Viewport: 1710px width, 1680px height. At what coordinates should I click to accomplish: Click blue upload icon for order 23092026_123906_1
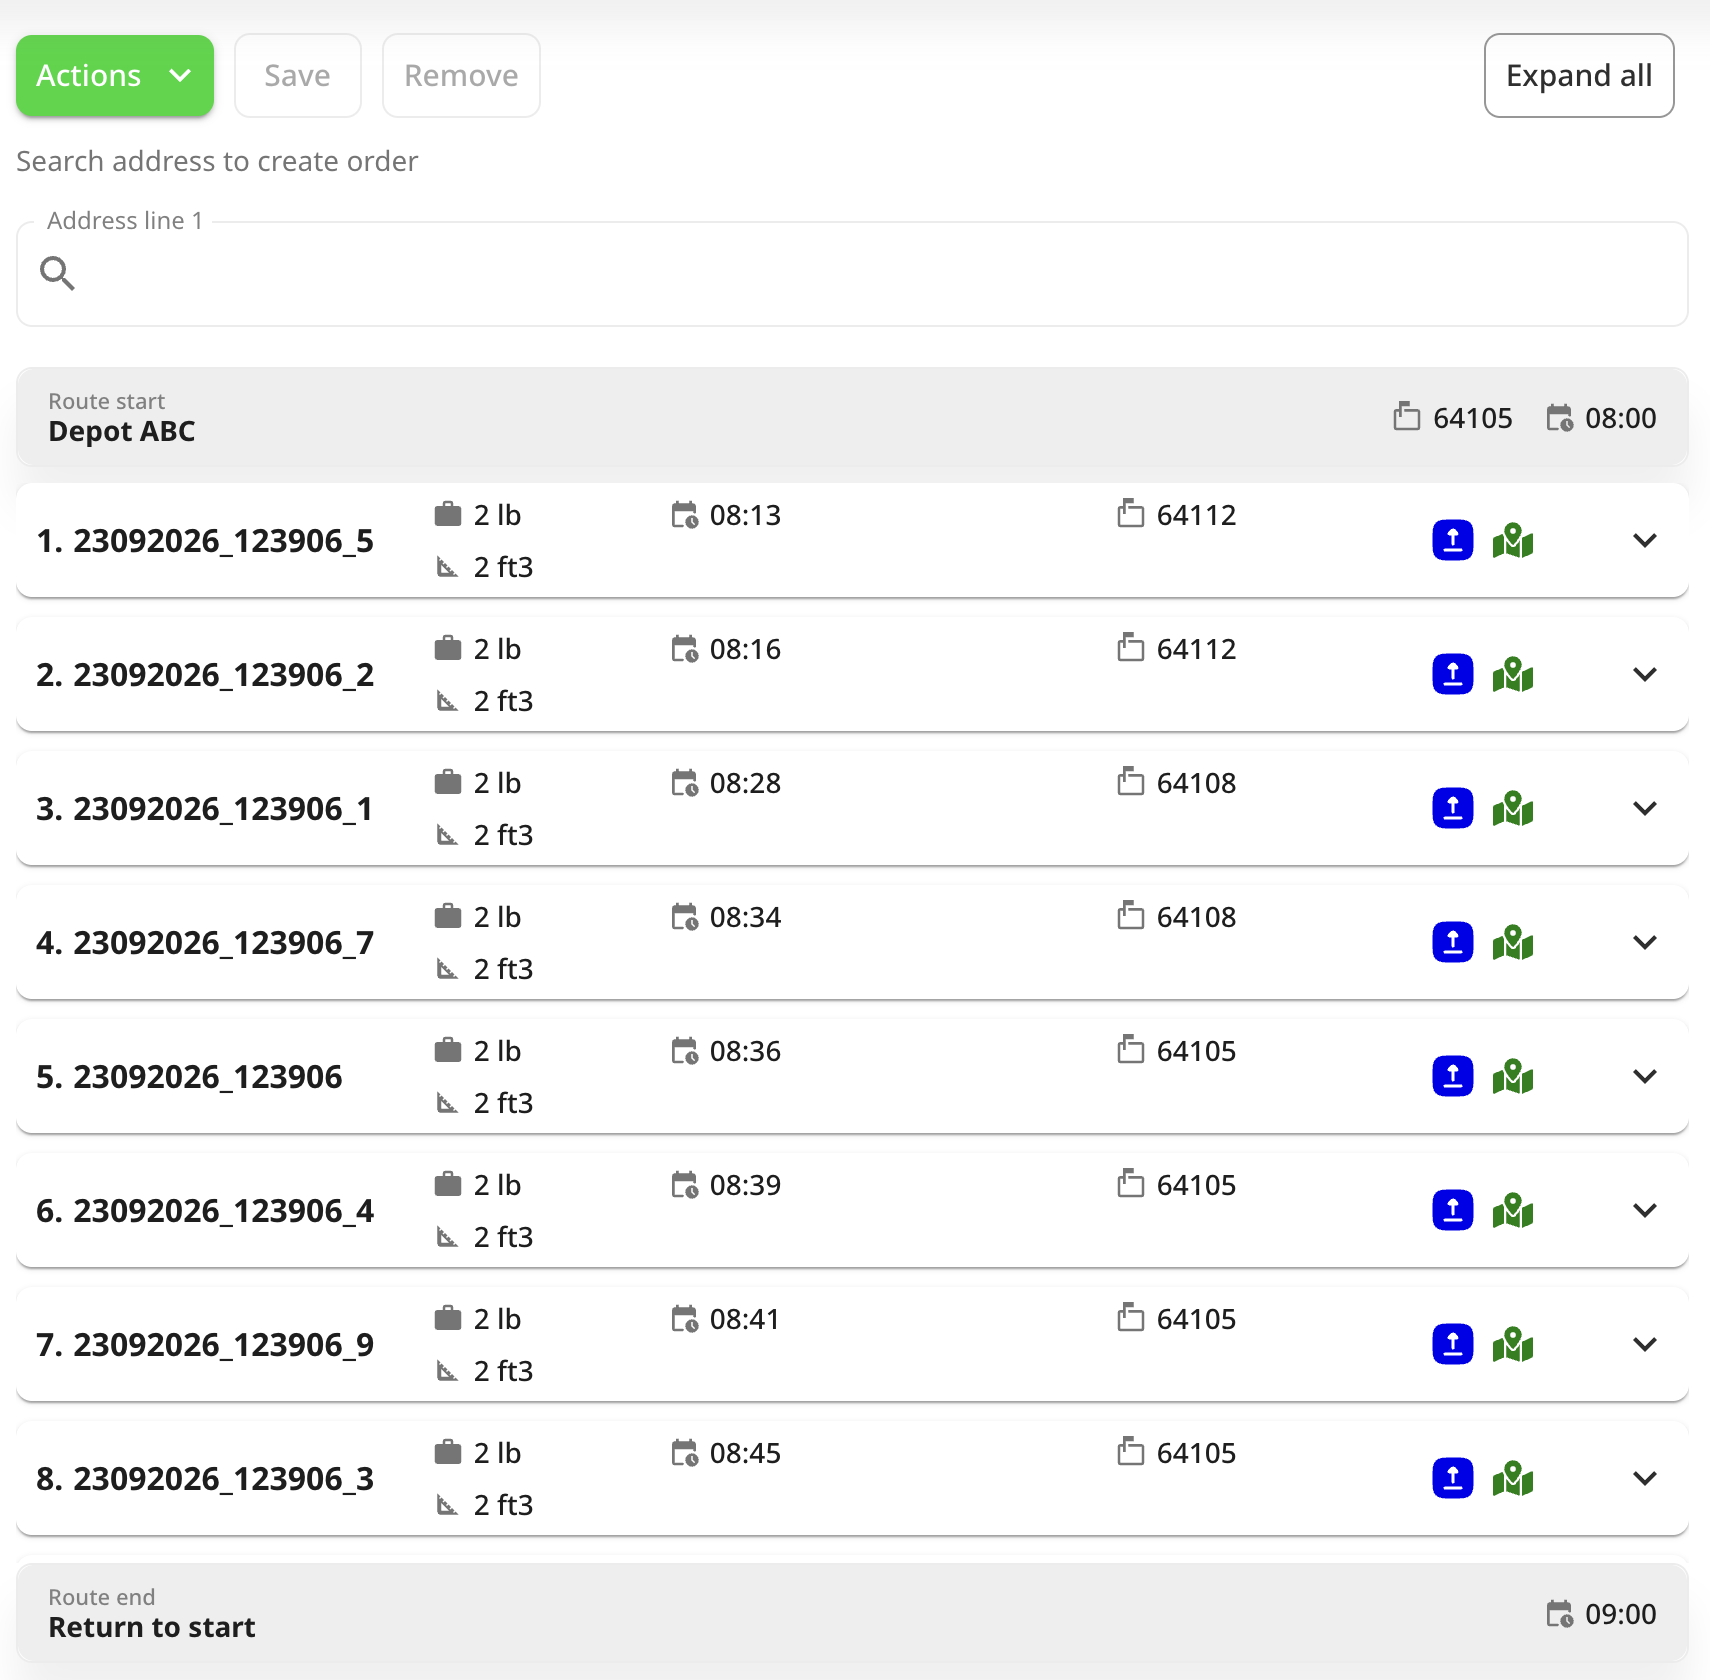pyautogui.click(x=1453, y=809)
